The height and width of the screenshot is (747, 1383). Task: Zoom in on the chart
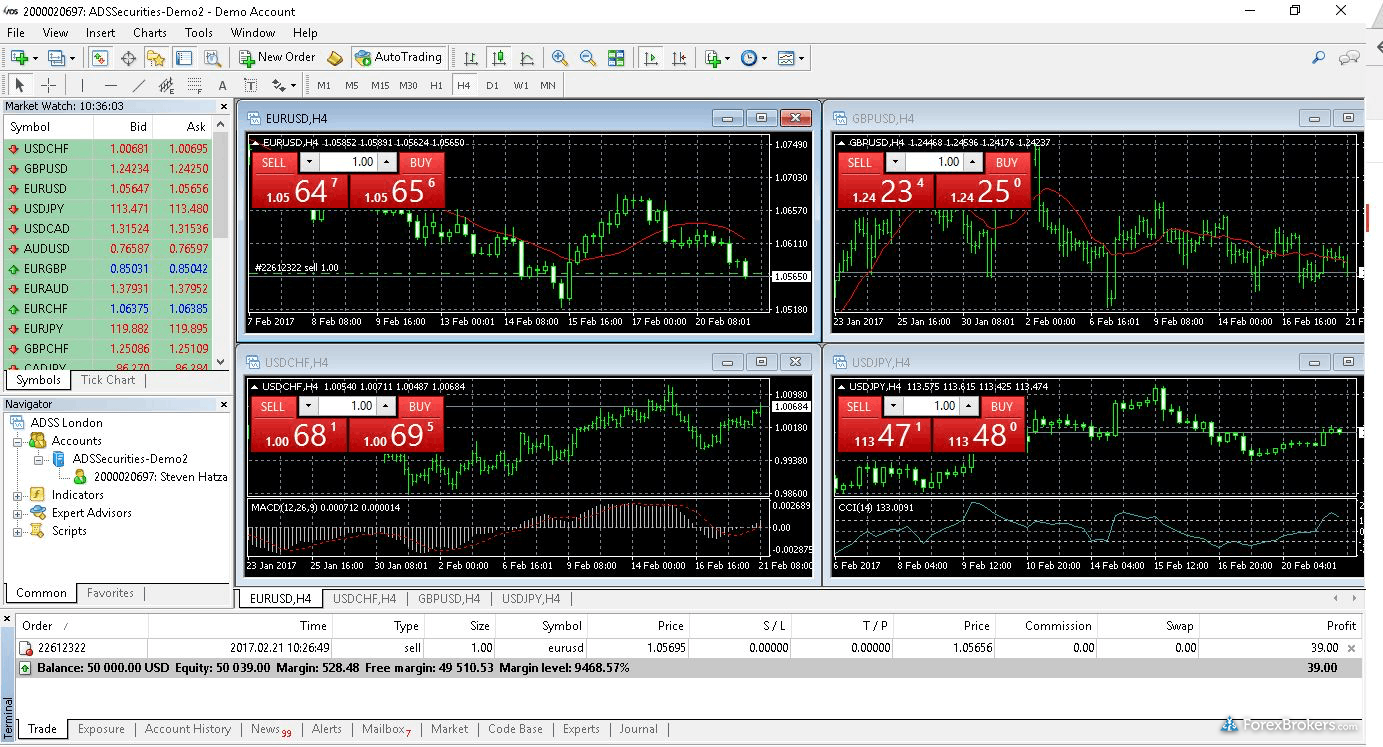[560, 58]
